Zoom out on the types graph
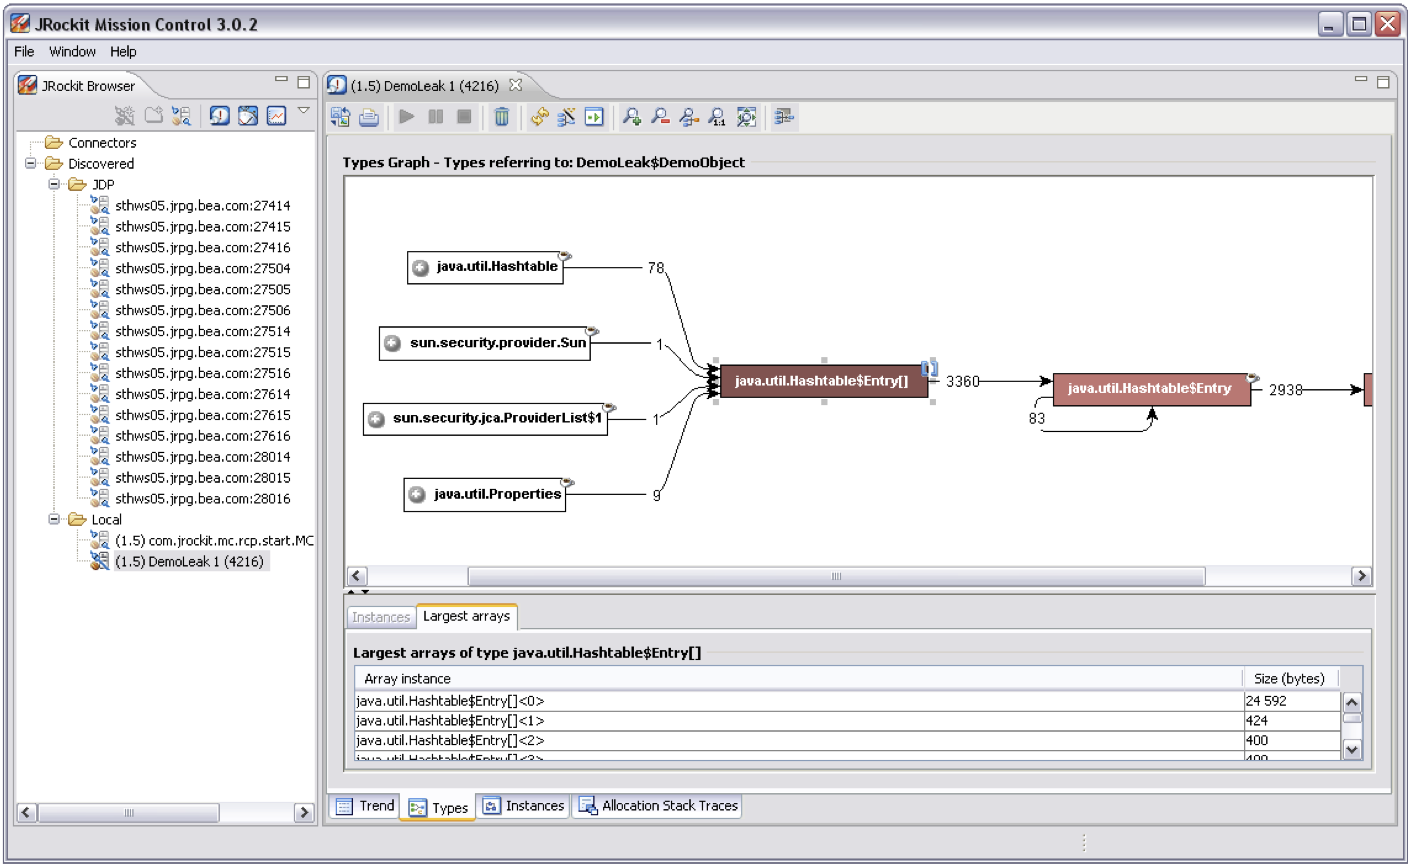 point(660,117)
